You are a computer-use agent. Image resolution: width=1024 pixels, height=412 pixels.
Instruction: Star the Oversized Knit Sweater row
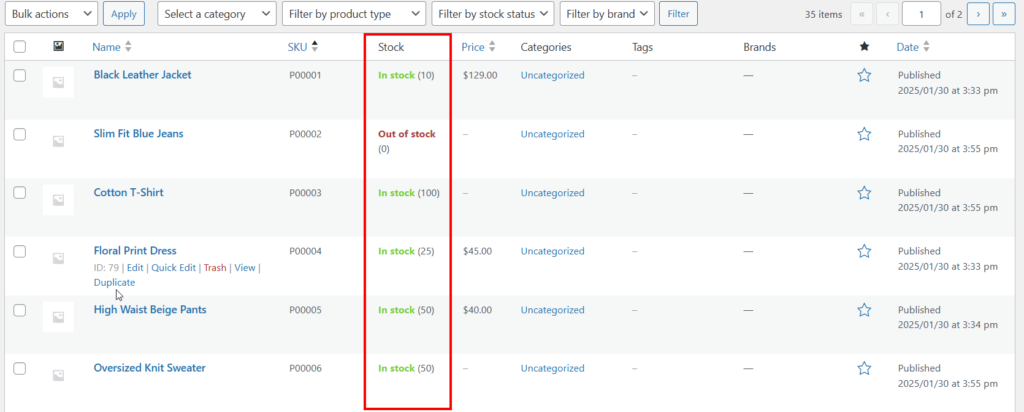(864, 369)
